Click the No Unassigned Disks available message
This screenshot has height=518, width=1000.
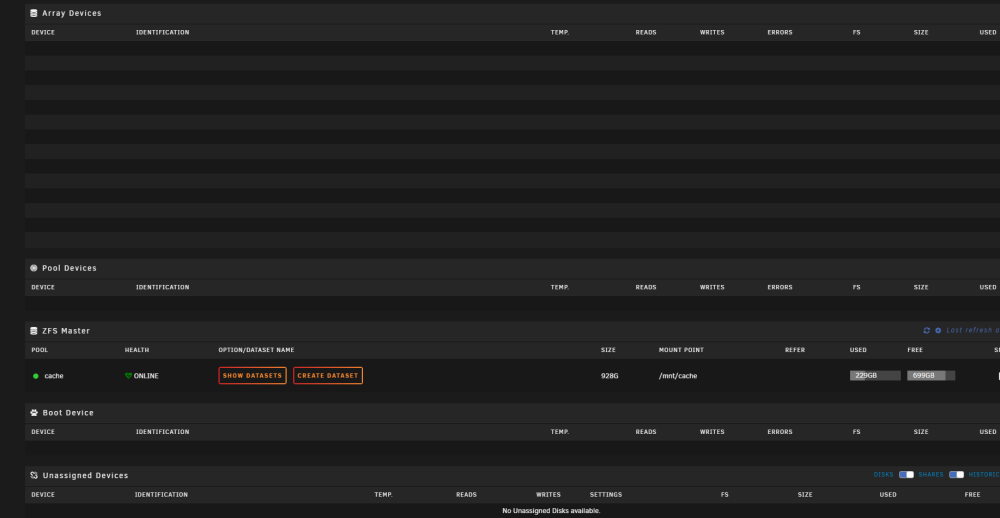click(551, 511)
